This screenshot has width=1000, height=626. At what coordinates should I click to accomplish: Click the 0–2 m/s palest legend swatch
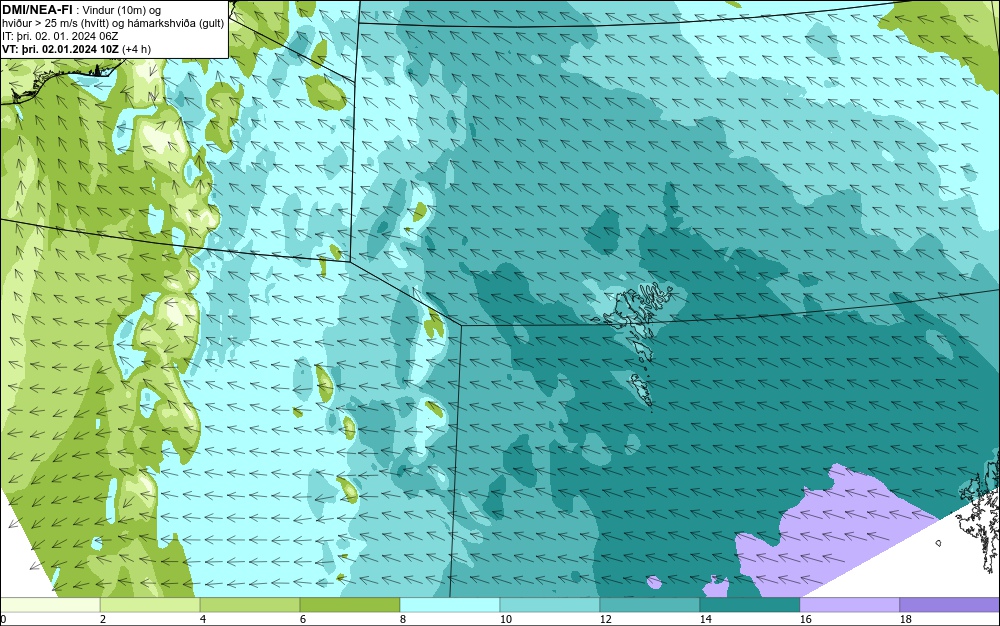tap(50, 605)
